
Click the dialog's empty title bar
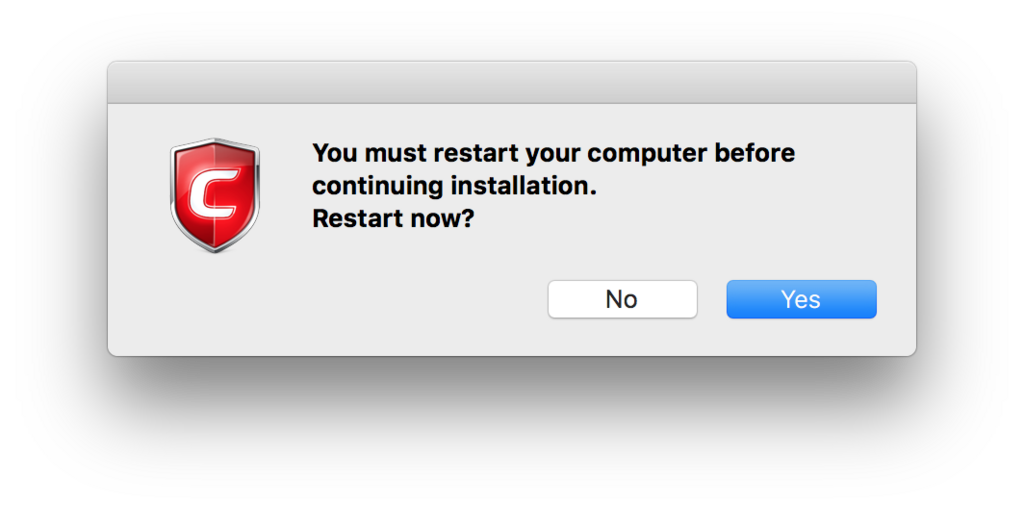(x=512, y=83)
